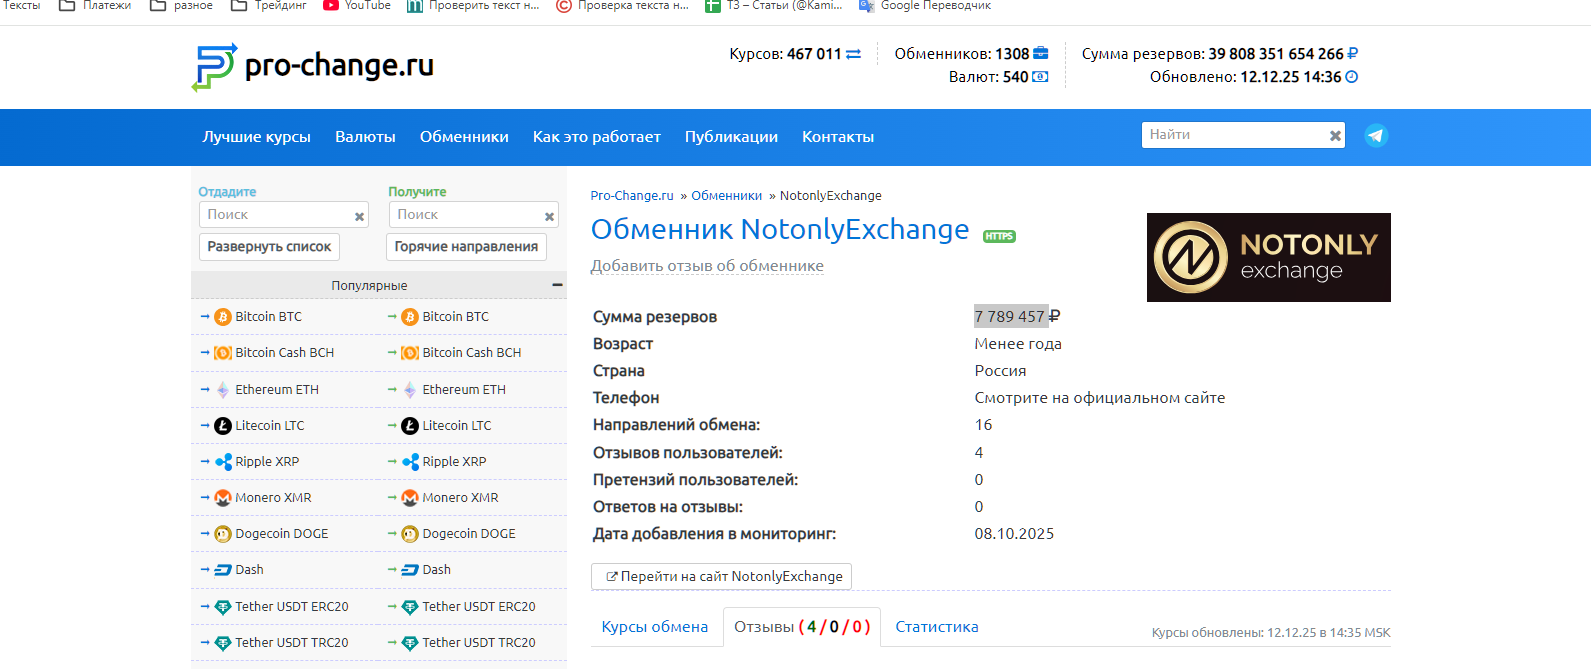Click Monero XMR icon in Отдадите column

(223, 498)
